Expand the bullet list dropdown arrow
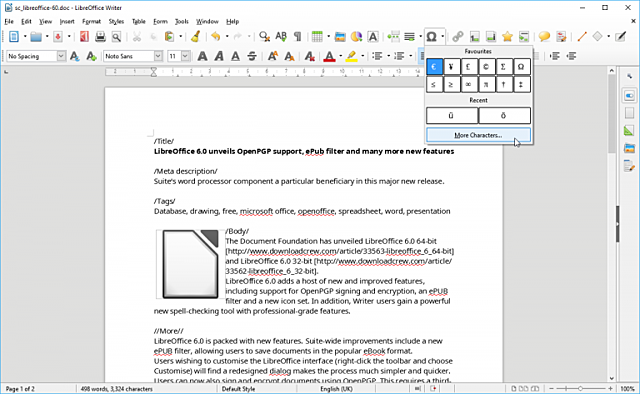 click(x=388, y=56)
